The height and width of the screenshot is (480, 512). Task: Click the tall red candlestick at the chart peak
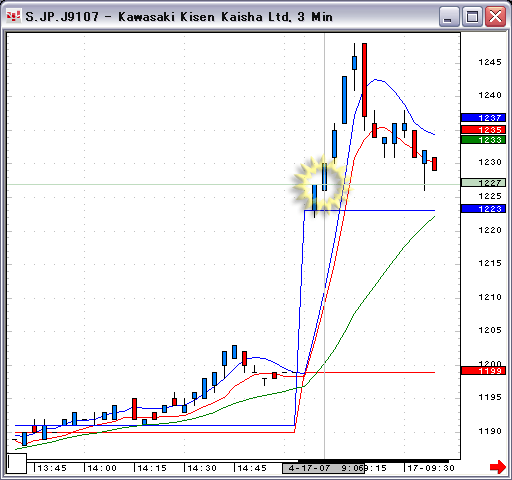click(x=364, y=80)
